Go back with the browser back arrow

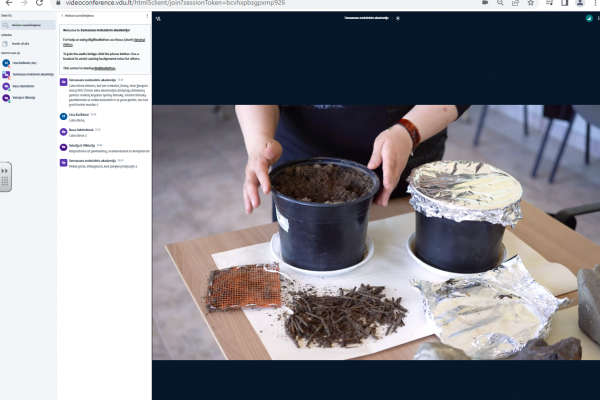tap(8, 3)
